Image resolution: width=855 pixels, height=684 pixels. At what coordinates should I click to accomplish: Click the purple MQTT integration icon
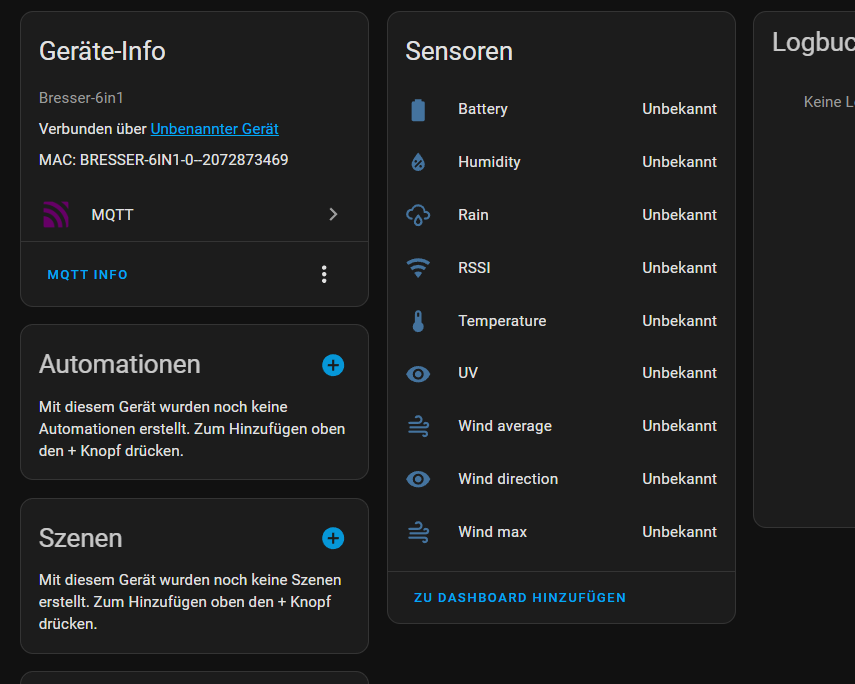click(x=56, y=214)
